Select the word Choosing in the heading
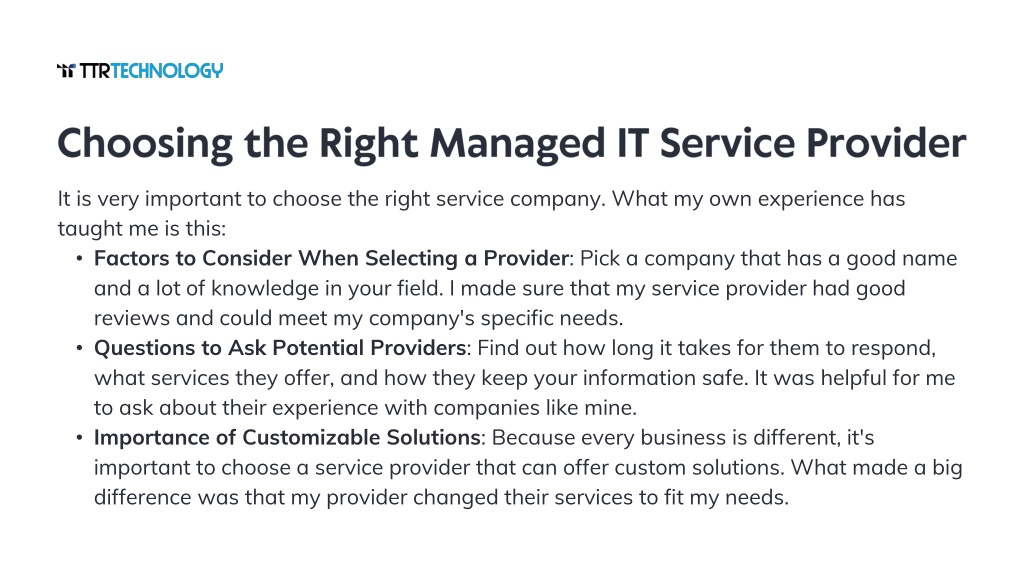Image resolution: width=1024 pixels, height=576 pixels. (x=145, y=144)
